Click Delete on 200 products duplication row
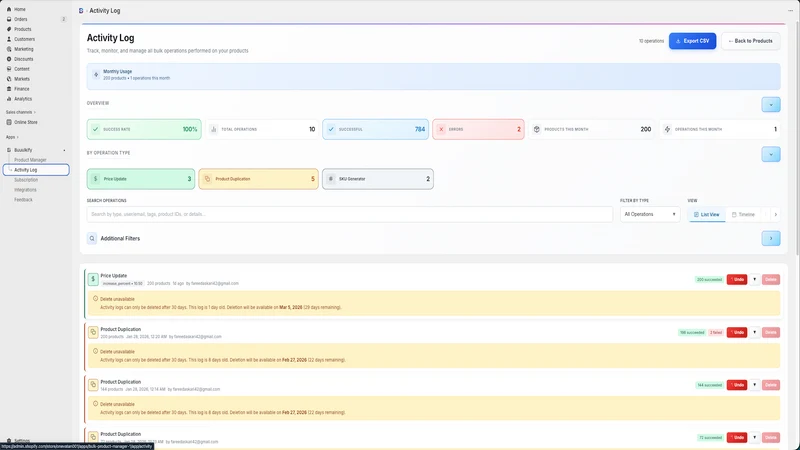Viewport: 800px width, 450px height. tap(771, 332)
